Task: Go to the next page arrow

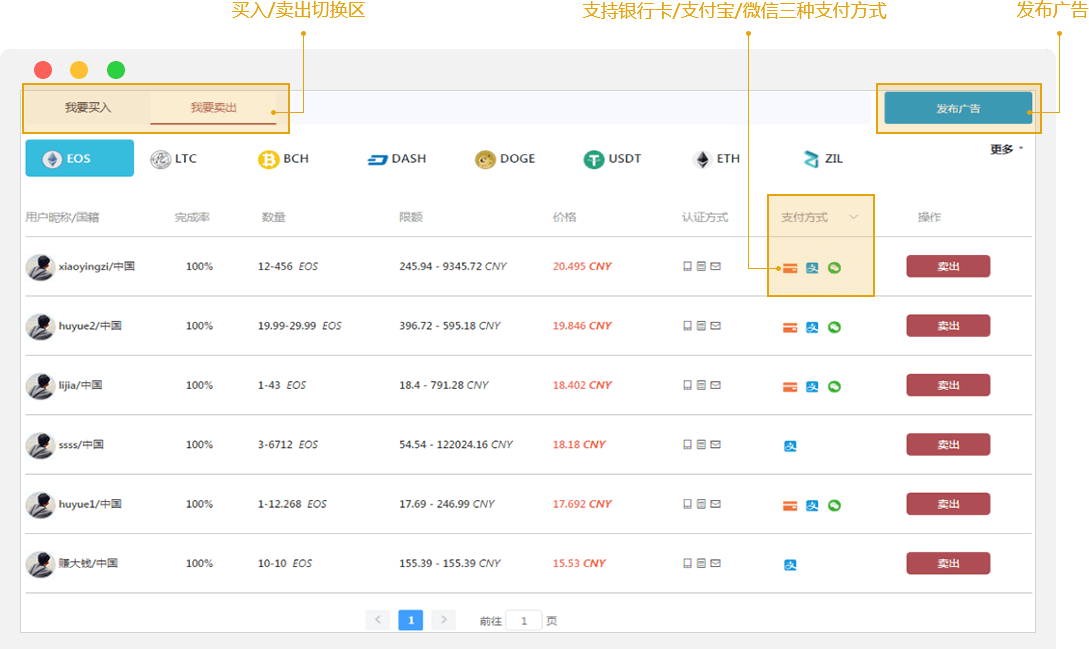Action: tap(443, 620)
